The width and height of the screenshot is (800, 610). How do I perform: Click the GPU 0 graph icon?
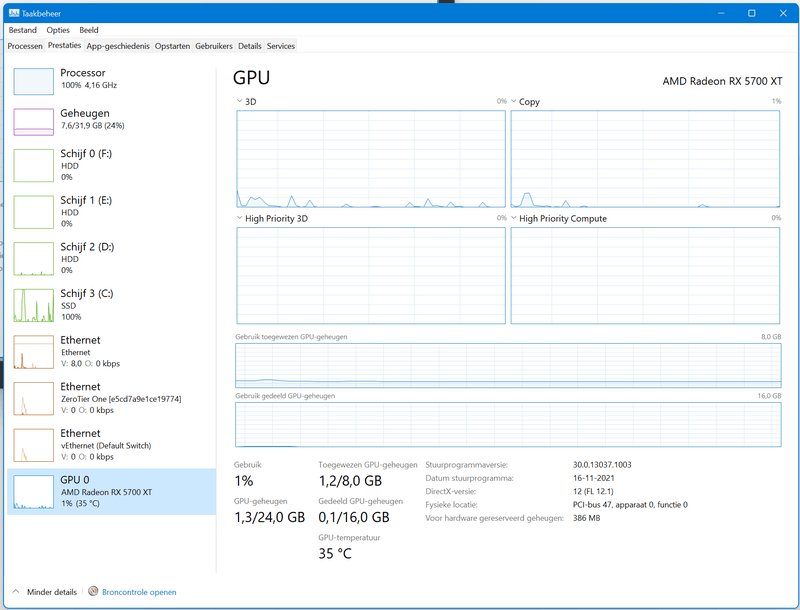click(33, 492)
